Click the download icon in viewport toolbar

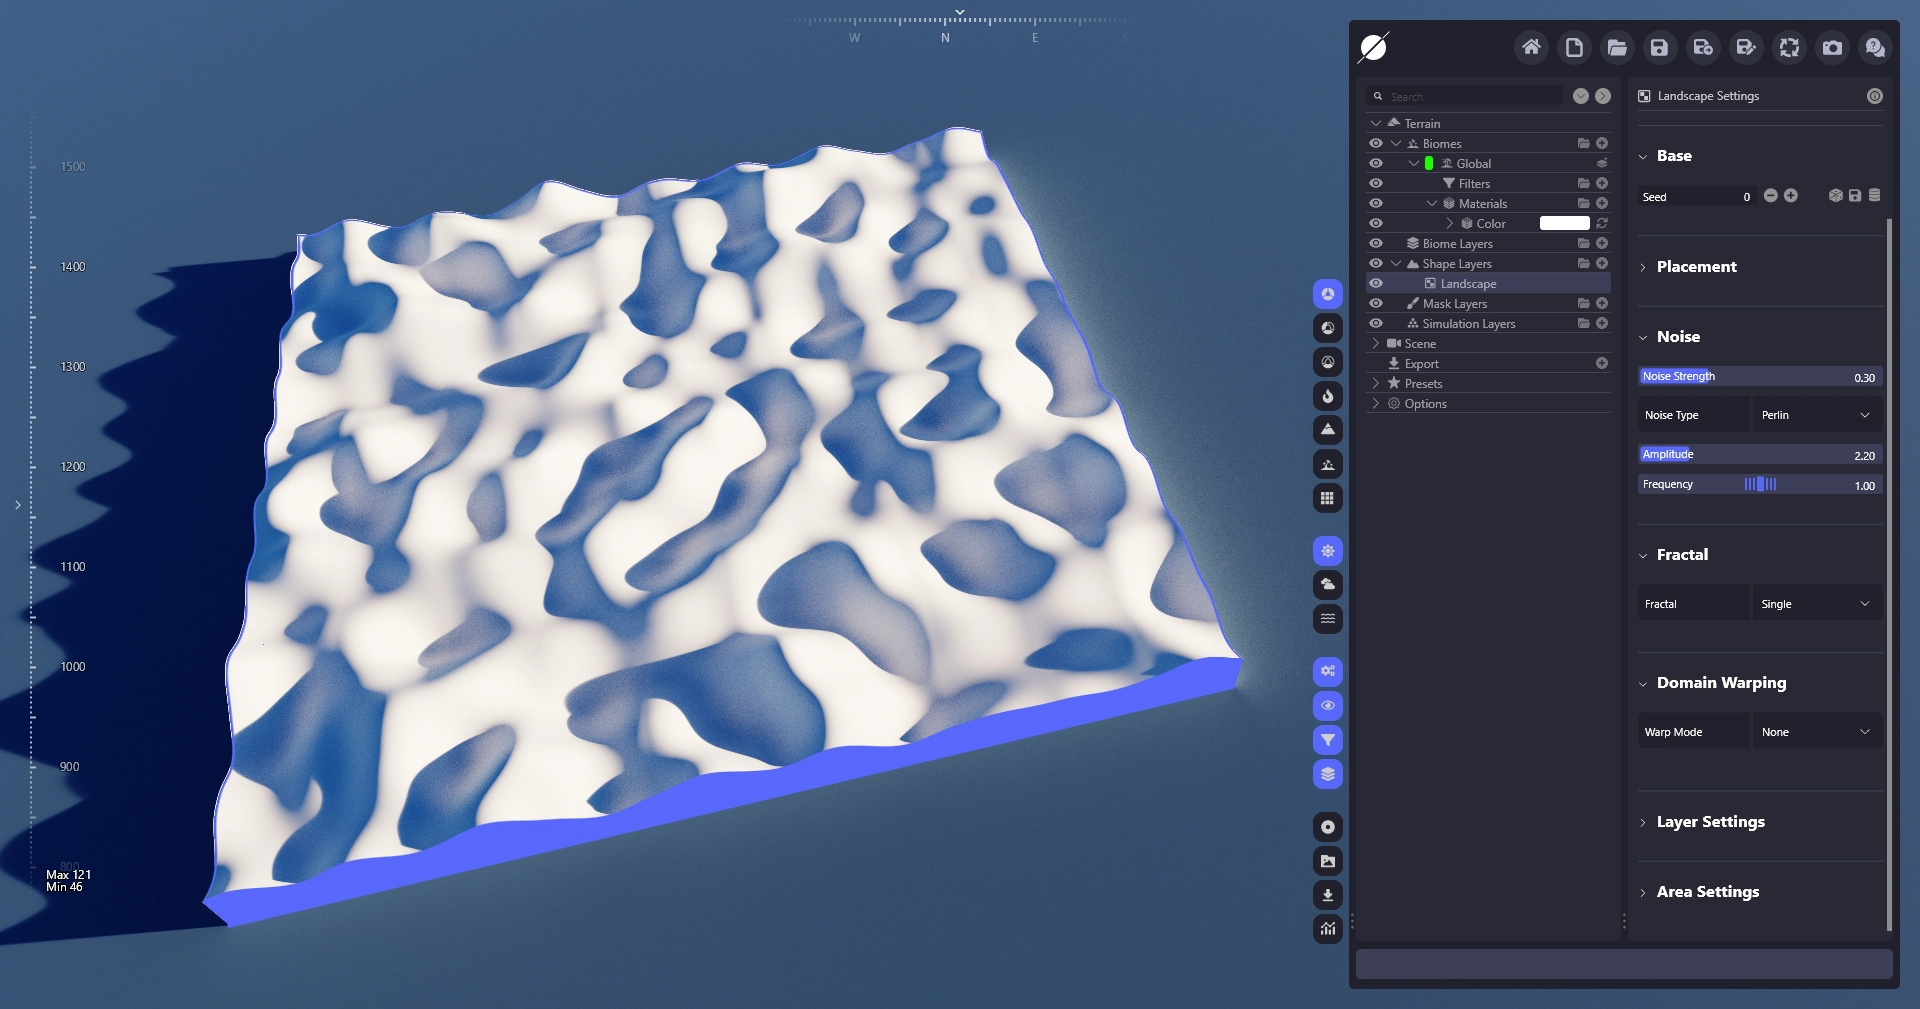pos(1328,895)
